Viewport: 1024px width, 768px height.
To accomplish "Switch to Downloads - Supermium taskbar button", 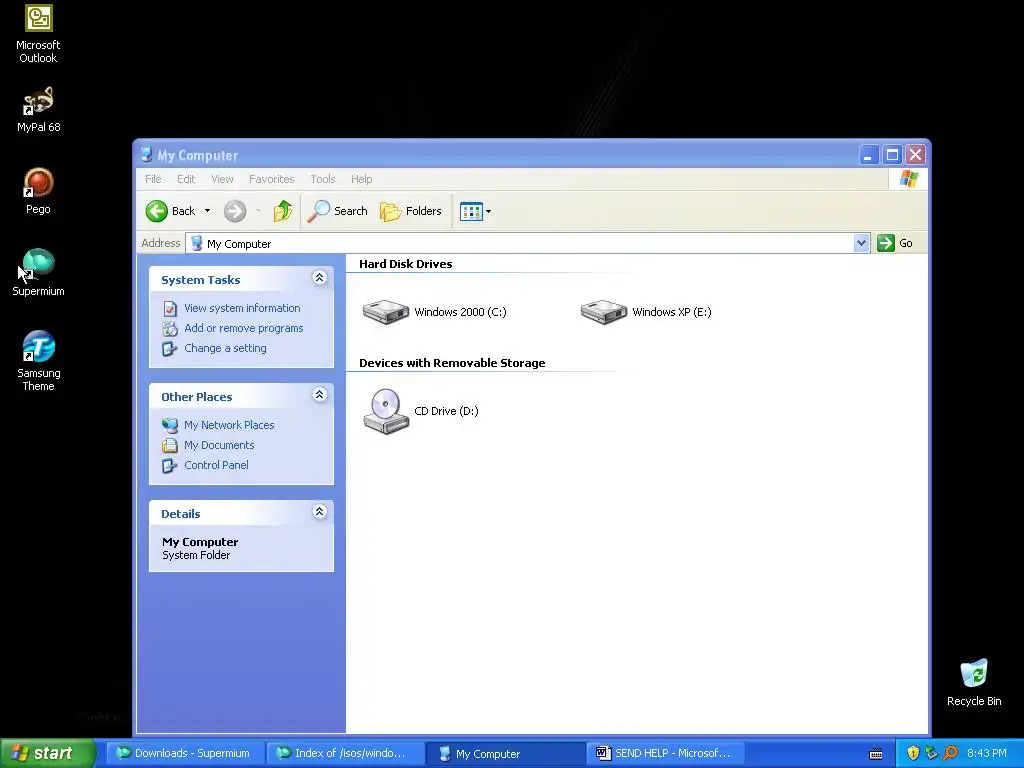I will point(184,753).
